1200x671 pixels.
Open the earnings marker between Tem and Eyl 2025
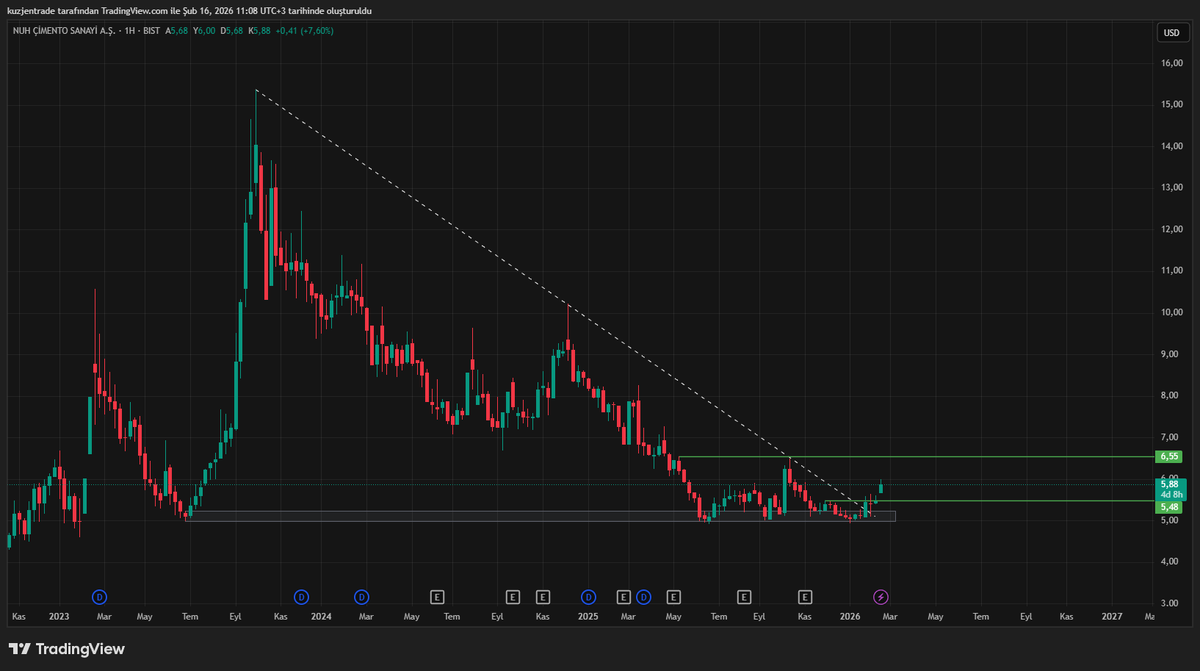click(x=744, y=597)
